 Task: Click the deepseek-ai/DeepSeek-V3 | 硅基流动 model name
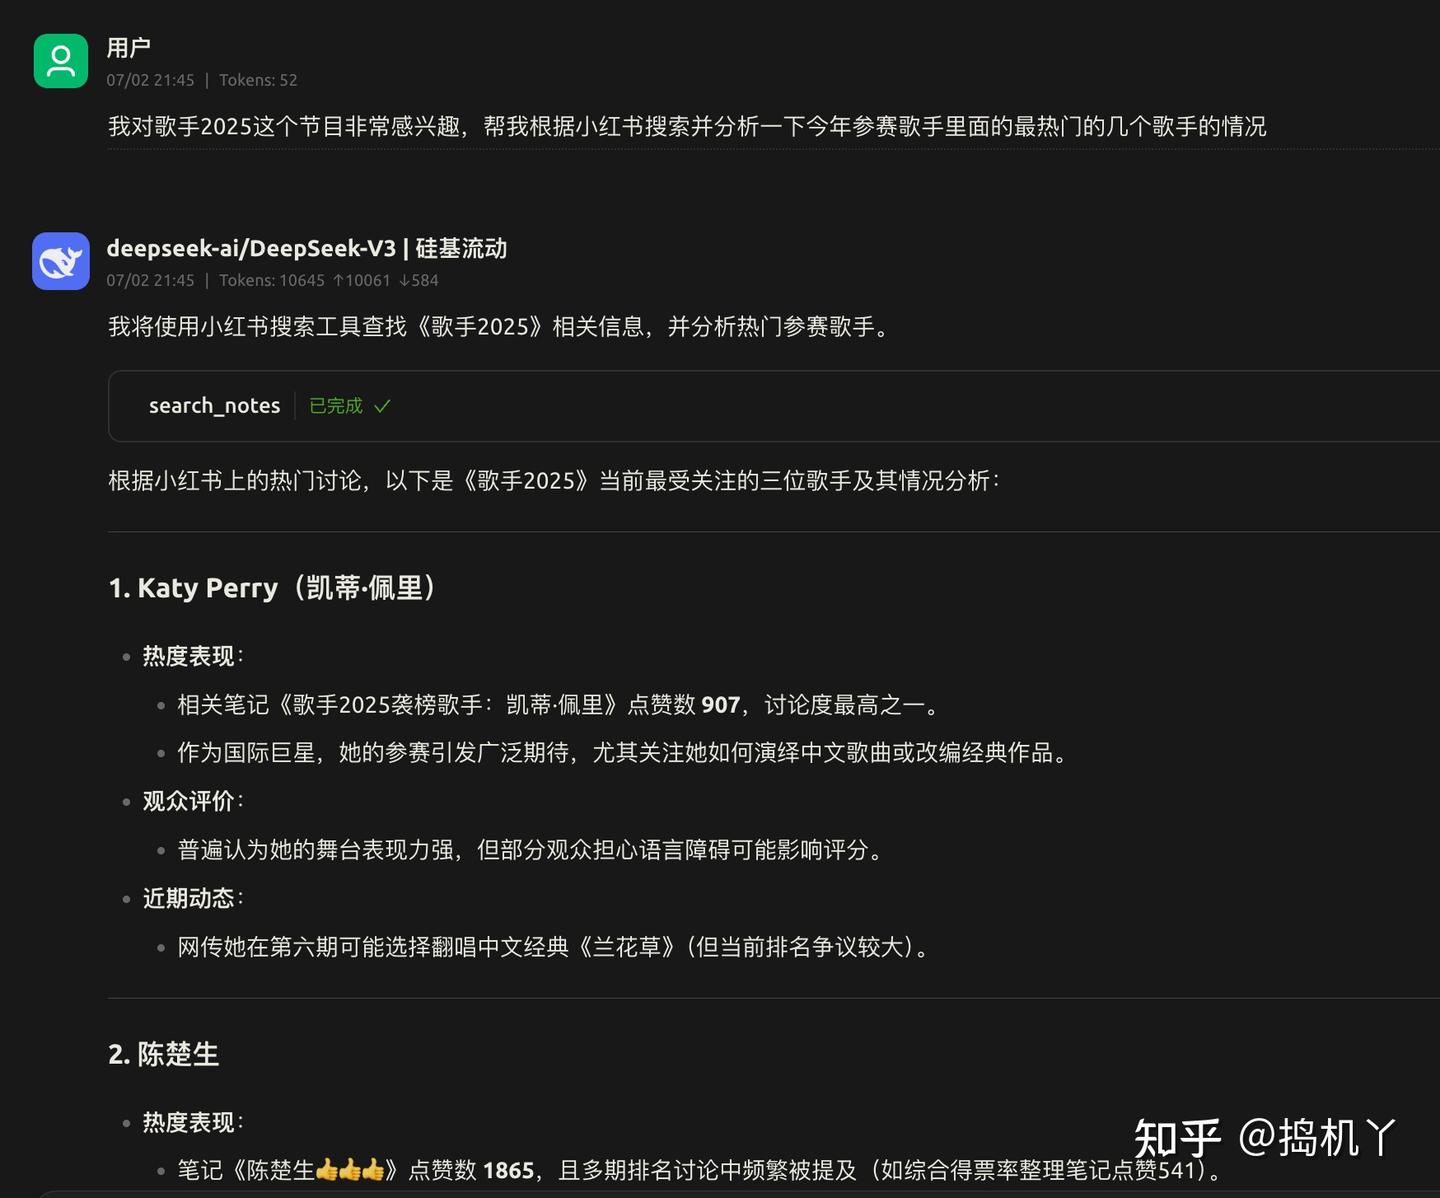(307, 248)
